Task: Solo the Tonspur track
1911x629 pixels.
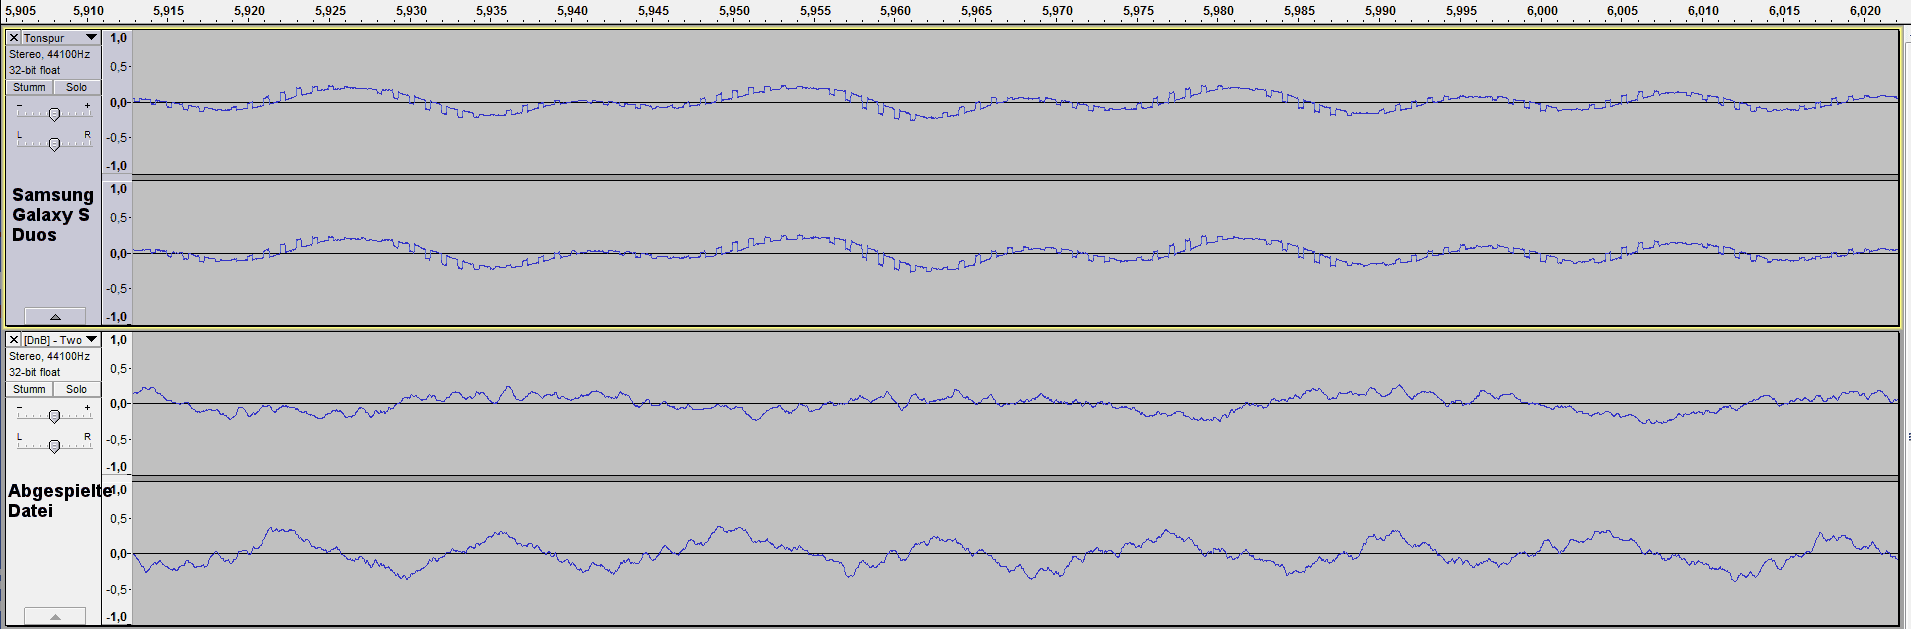Action: (77, 87)
